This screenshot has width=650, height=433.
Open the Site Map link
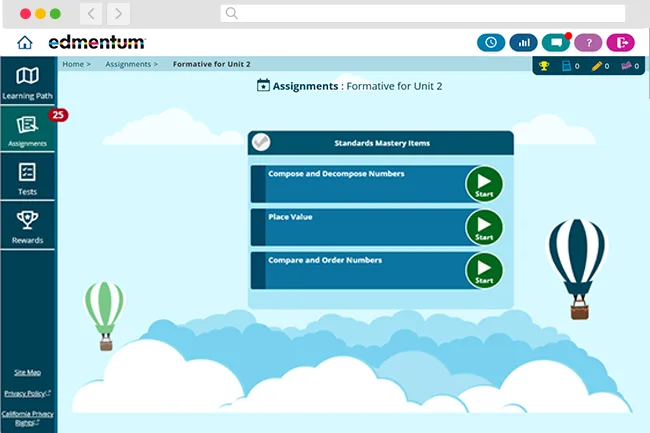point(27,372)
